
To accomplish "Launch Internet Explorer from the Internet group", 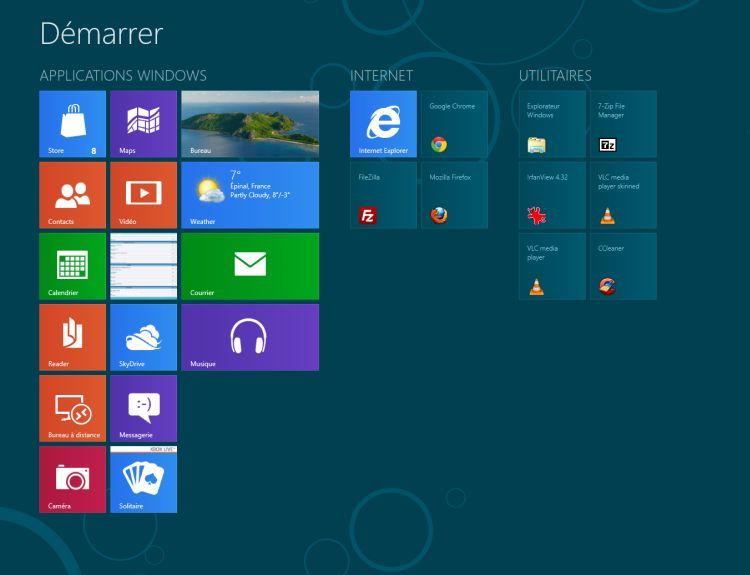I will [x=383, y=124].
